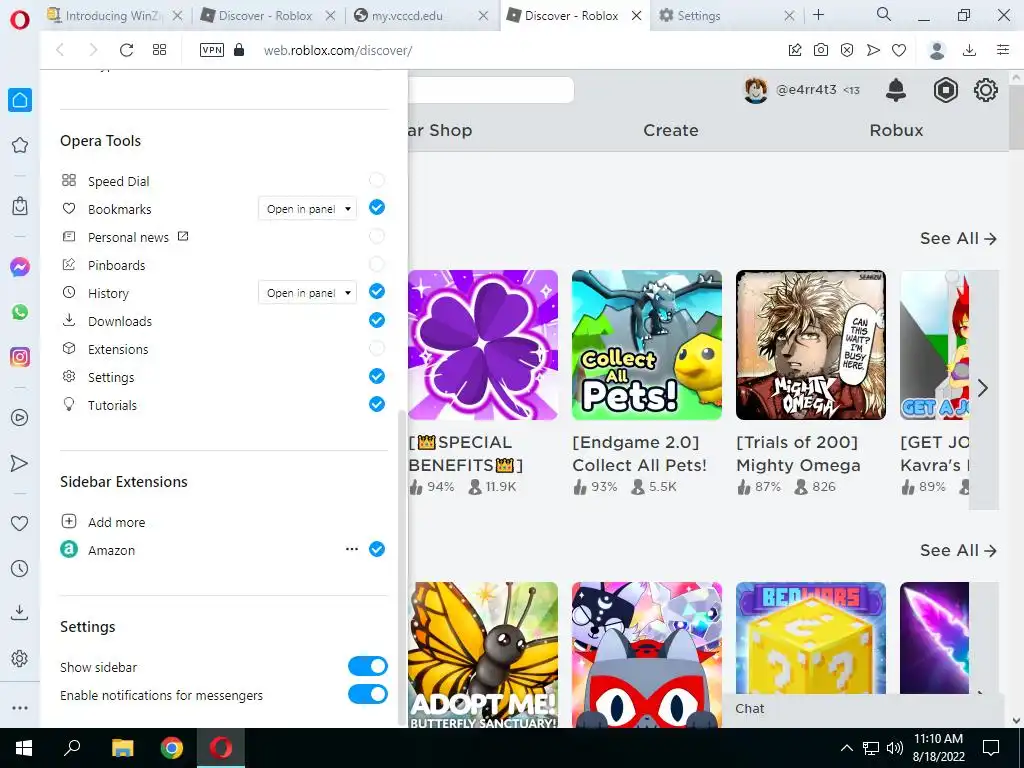Take a snapshot with camera icon
Screen dimensions: 1024x768
[x=821, y=50]
